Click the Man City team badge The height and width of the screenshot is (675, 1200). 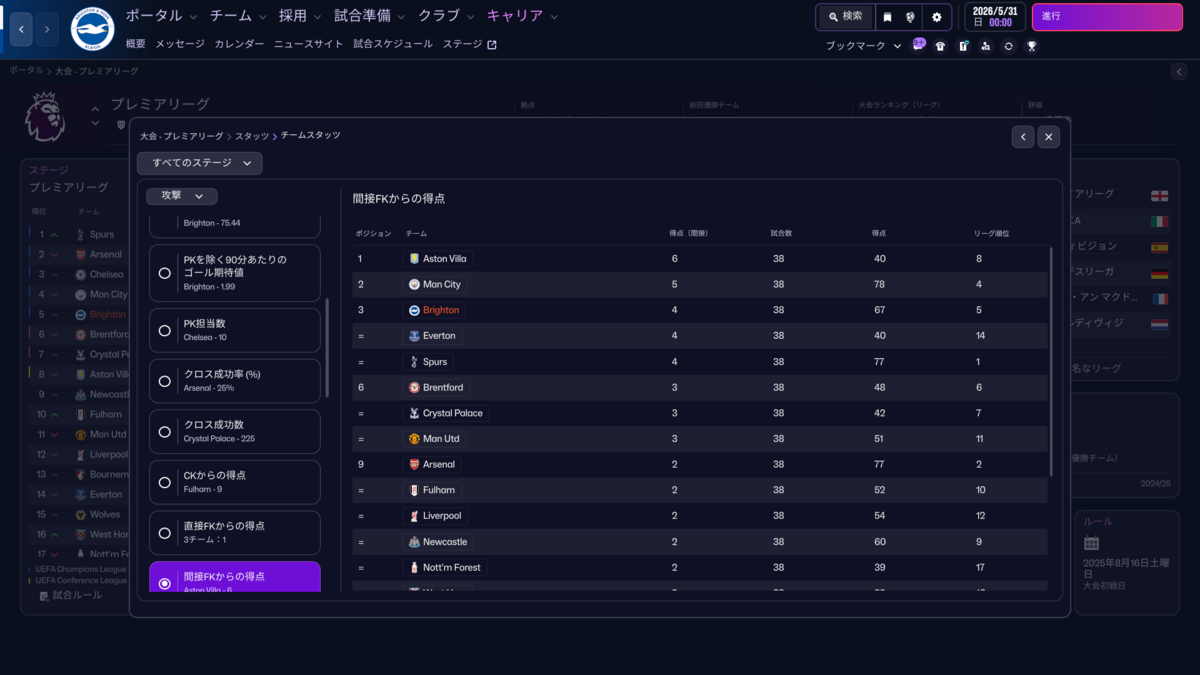click(414, 284)
